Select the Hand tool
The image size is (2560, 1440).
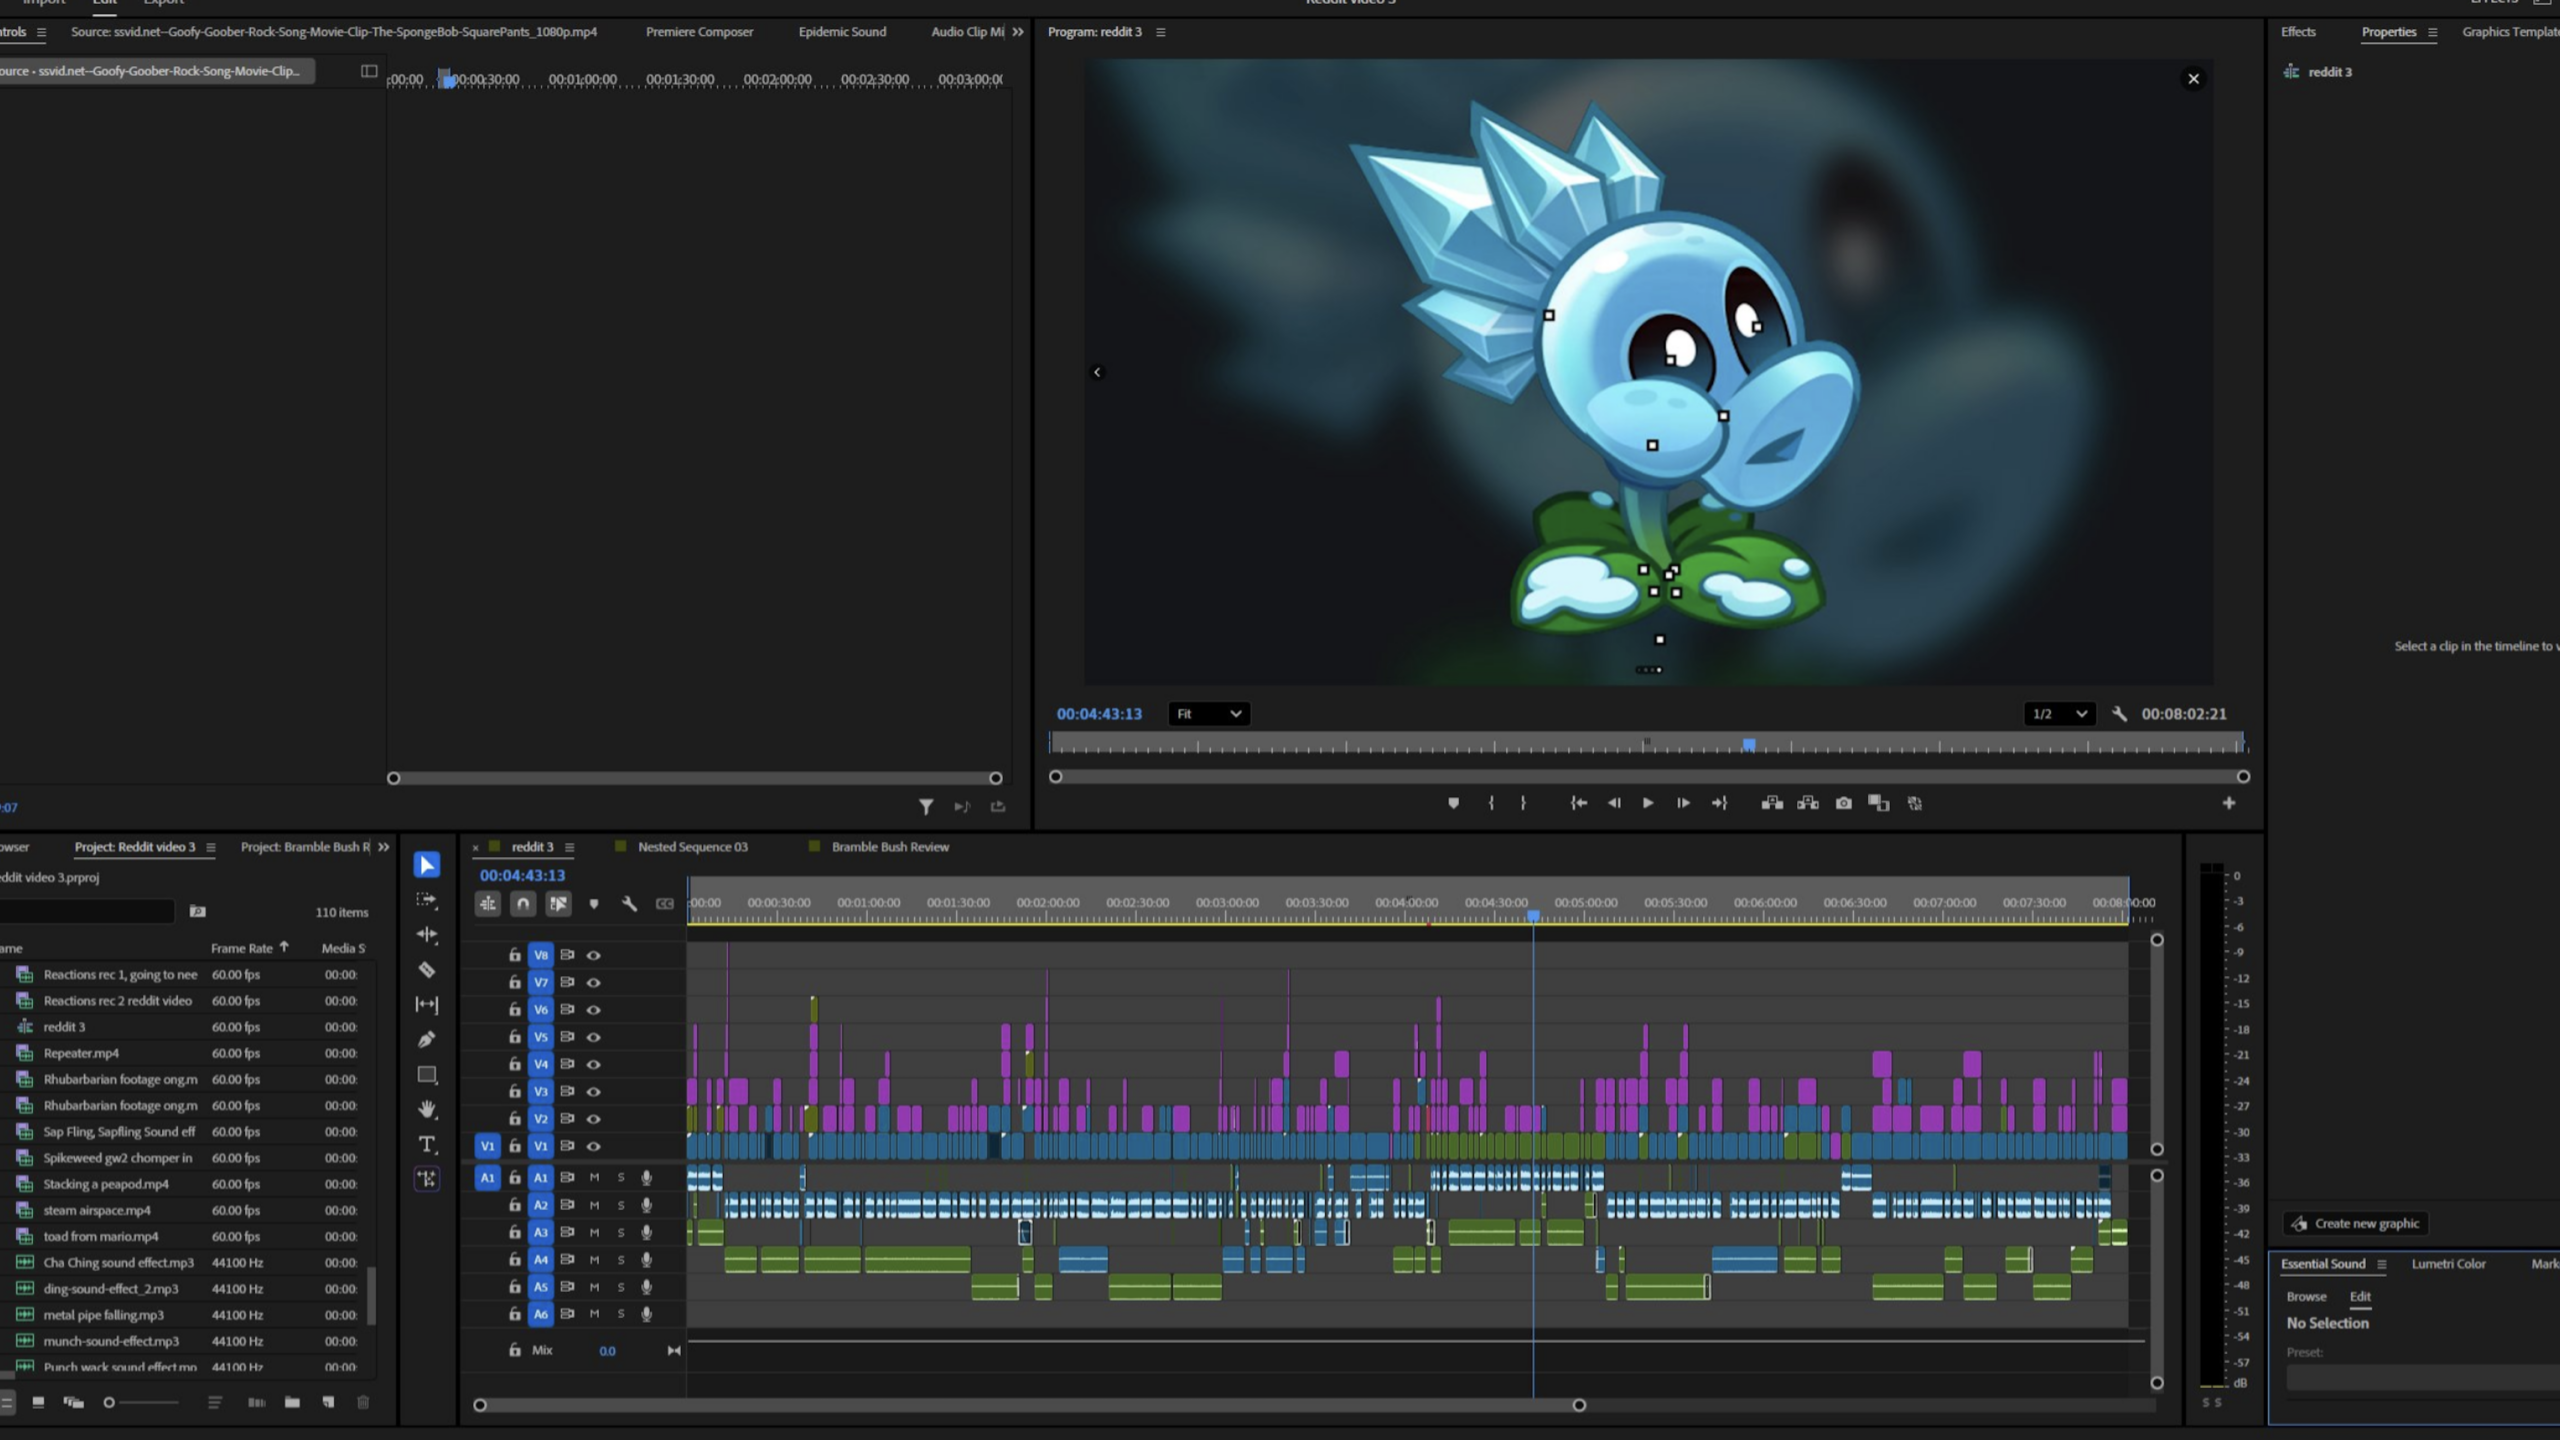(427, 1109)
